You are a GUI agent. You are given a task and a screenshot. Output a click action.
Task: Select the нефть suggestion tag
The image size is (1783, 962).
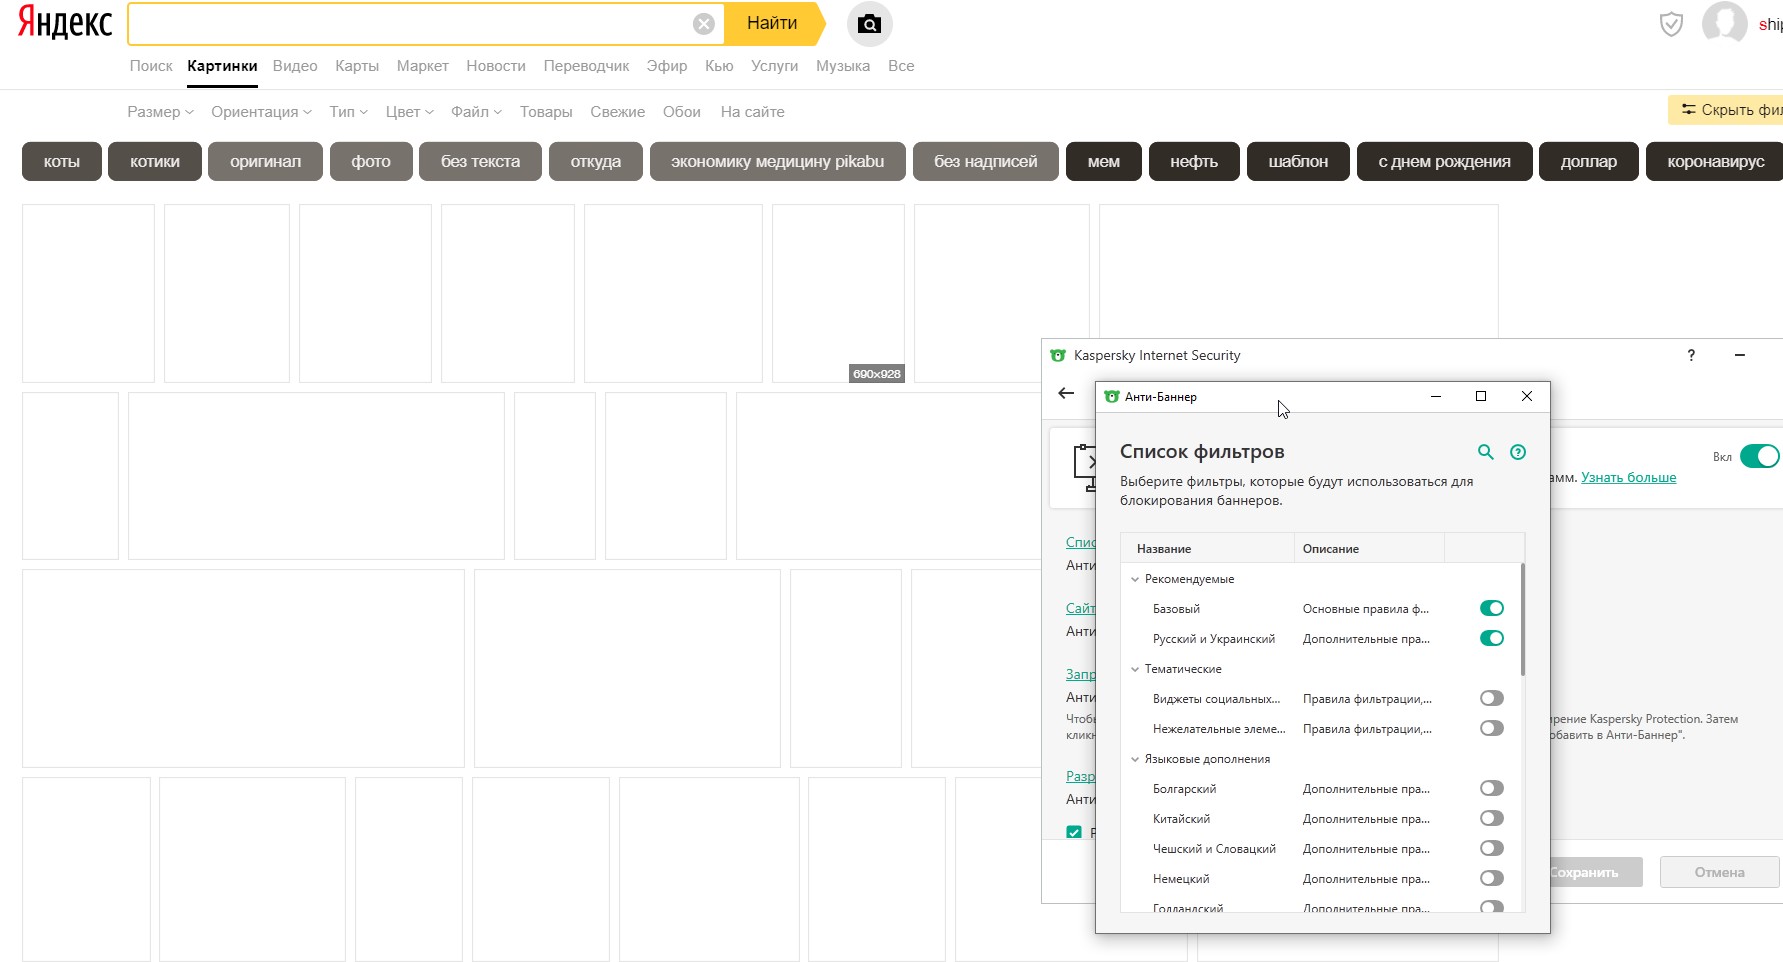(1194, 161)
